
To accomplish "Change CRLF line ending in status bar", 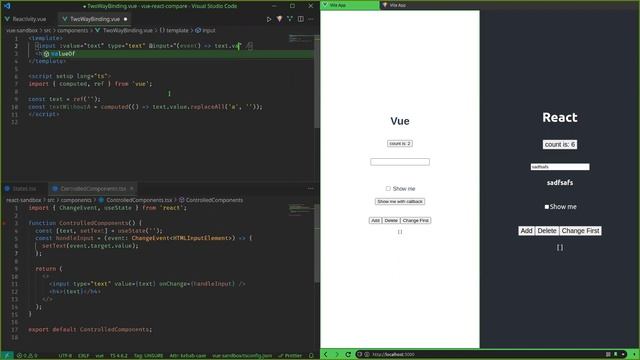I will click(x=83, y=356).
